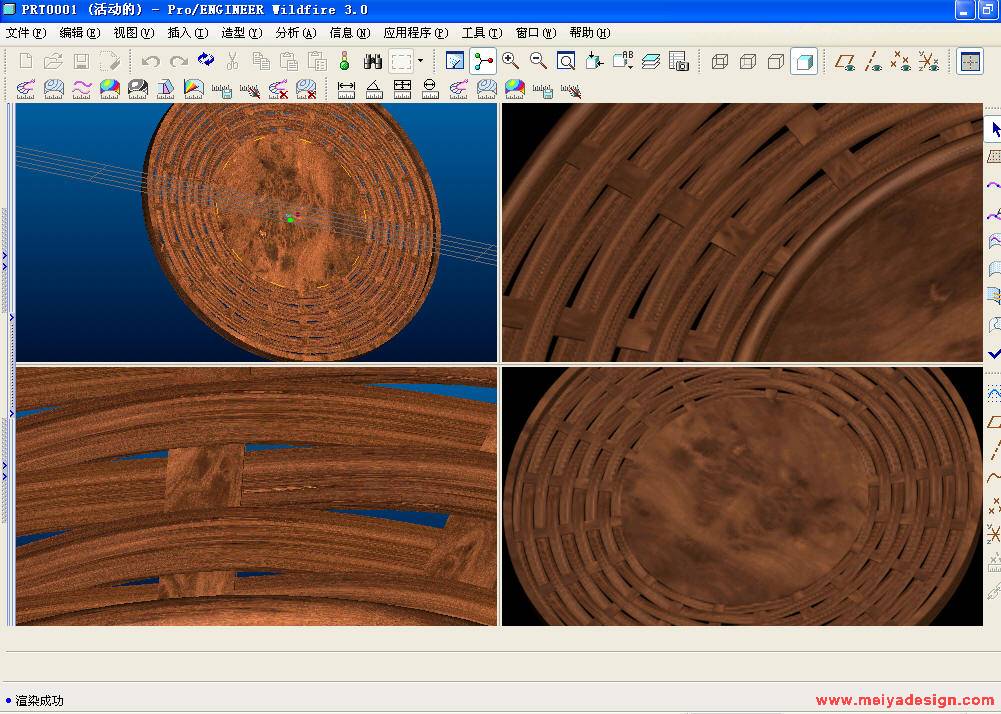The height and width of the screenshot is (714, 1001).
Task: Click the blue checkmark Done icon
Action: point(994,353)
